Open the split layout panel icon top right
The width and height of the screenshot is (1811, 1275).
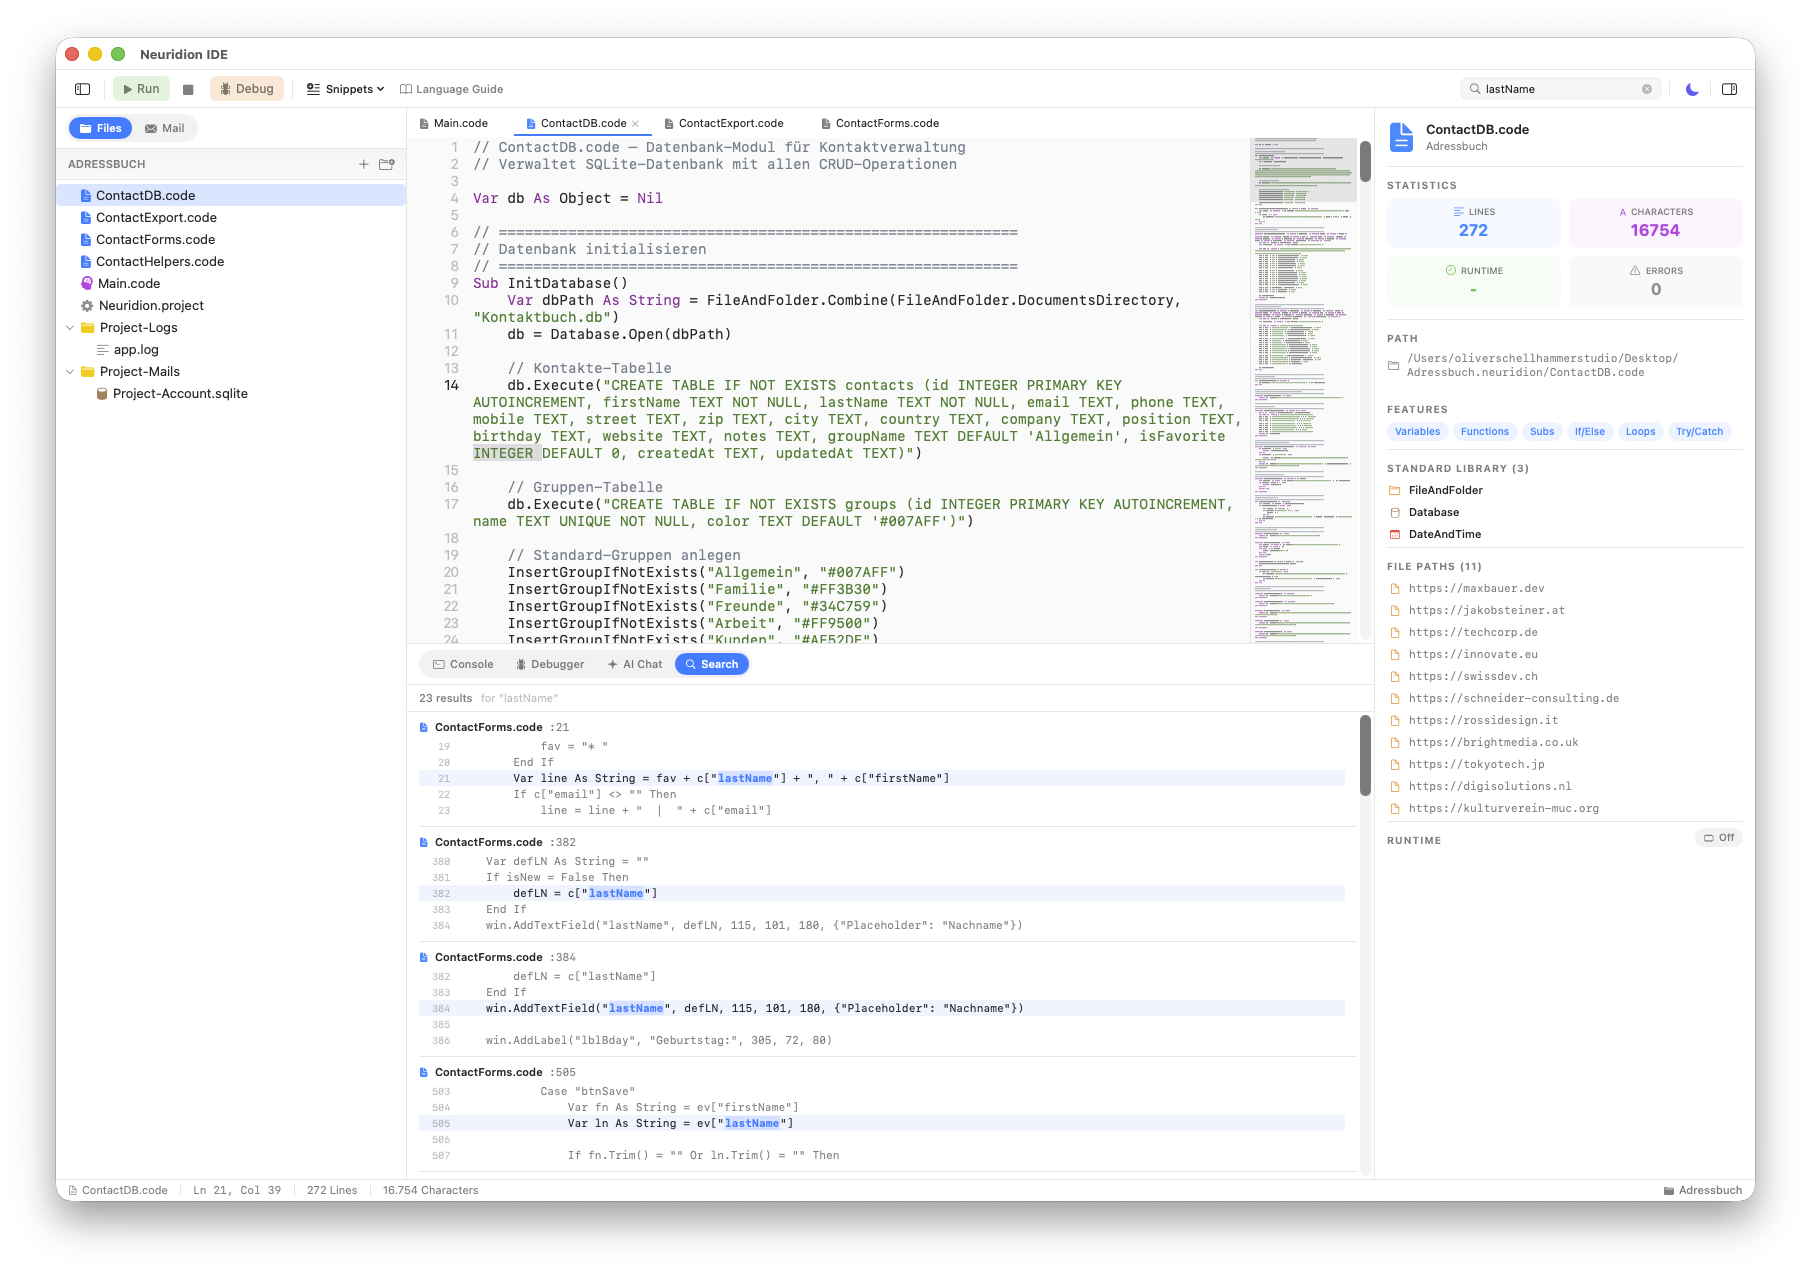(1729, 88)
